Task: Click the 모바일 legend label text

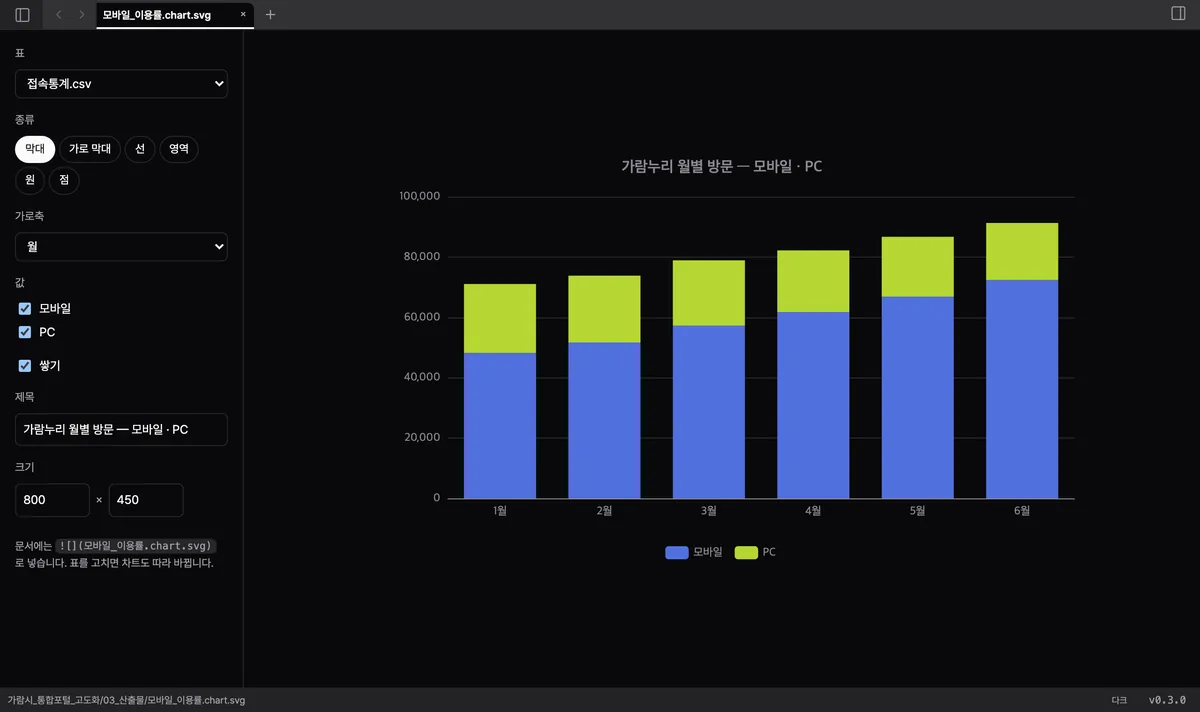Action: (708, 552)
